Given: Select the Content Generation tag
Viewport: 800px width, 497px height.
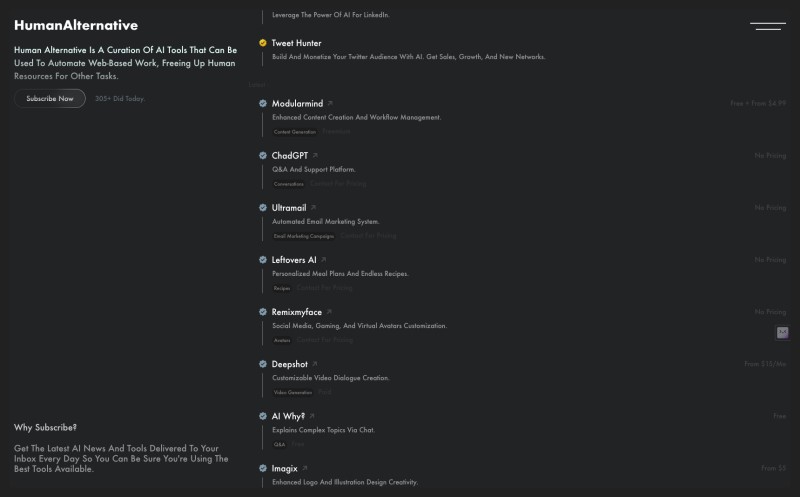Looking at the screenshot, I should pos(295,132).
